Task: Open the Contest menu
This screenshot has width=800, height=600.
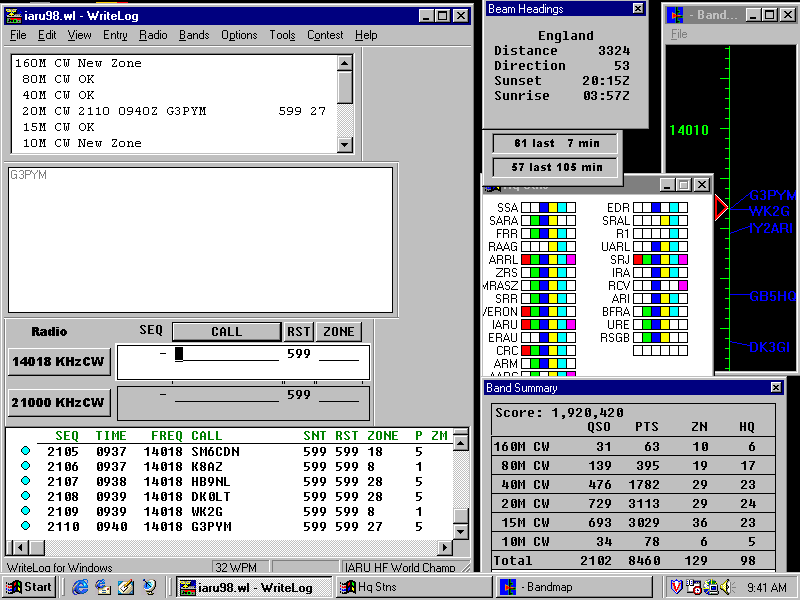Action: 325,35
